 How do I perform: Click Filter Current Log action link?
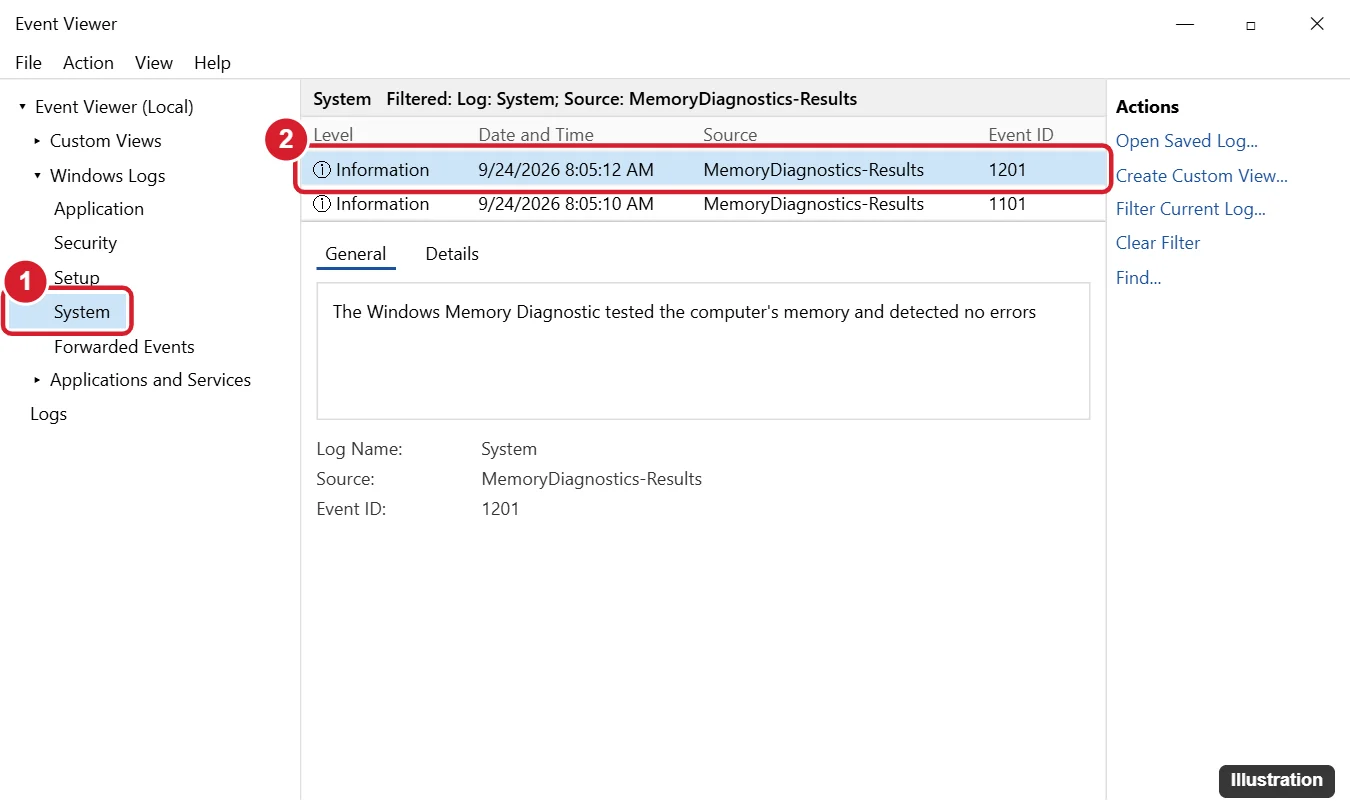[x=1191, y=209]
